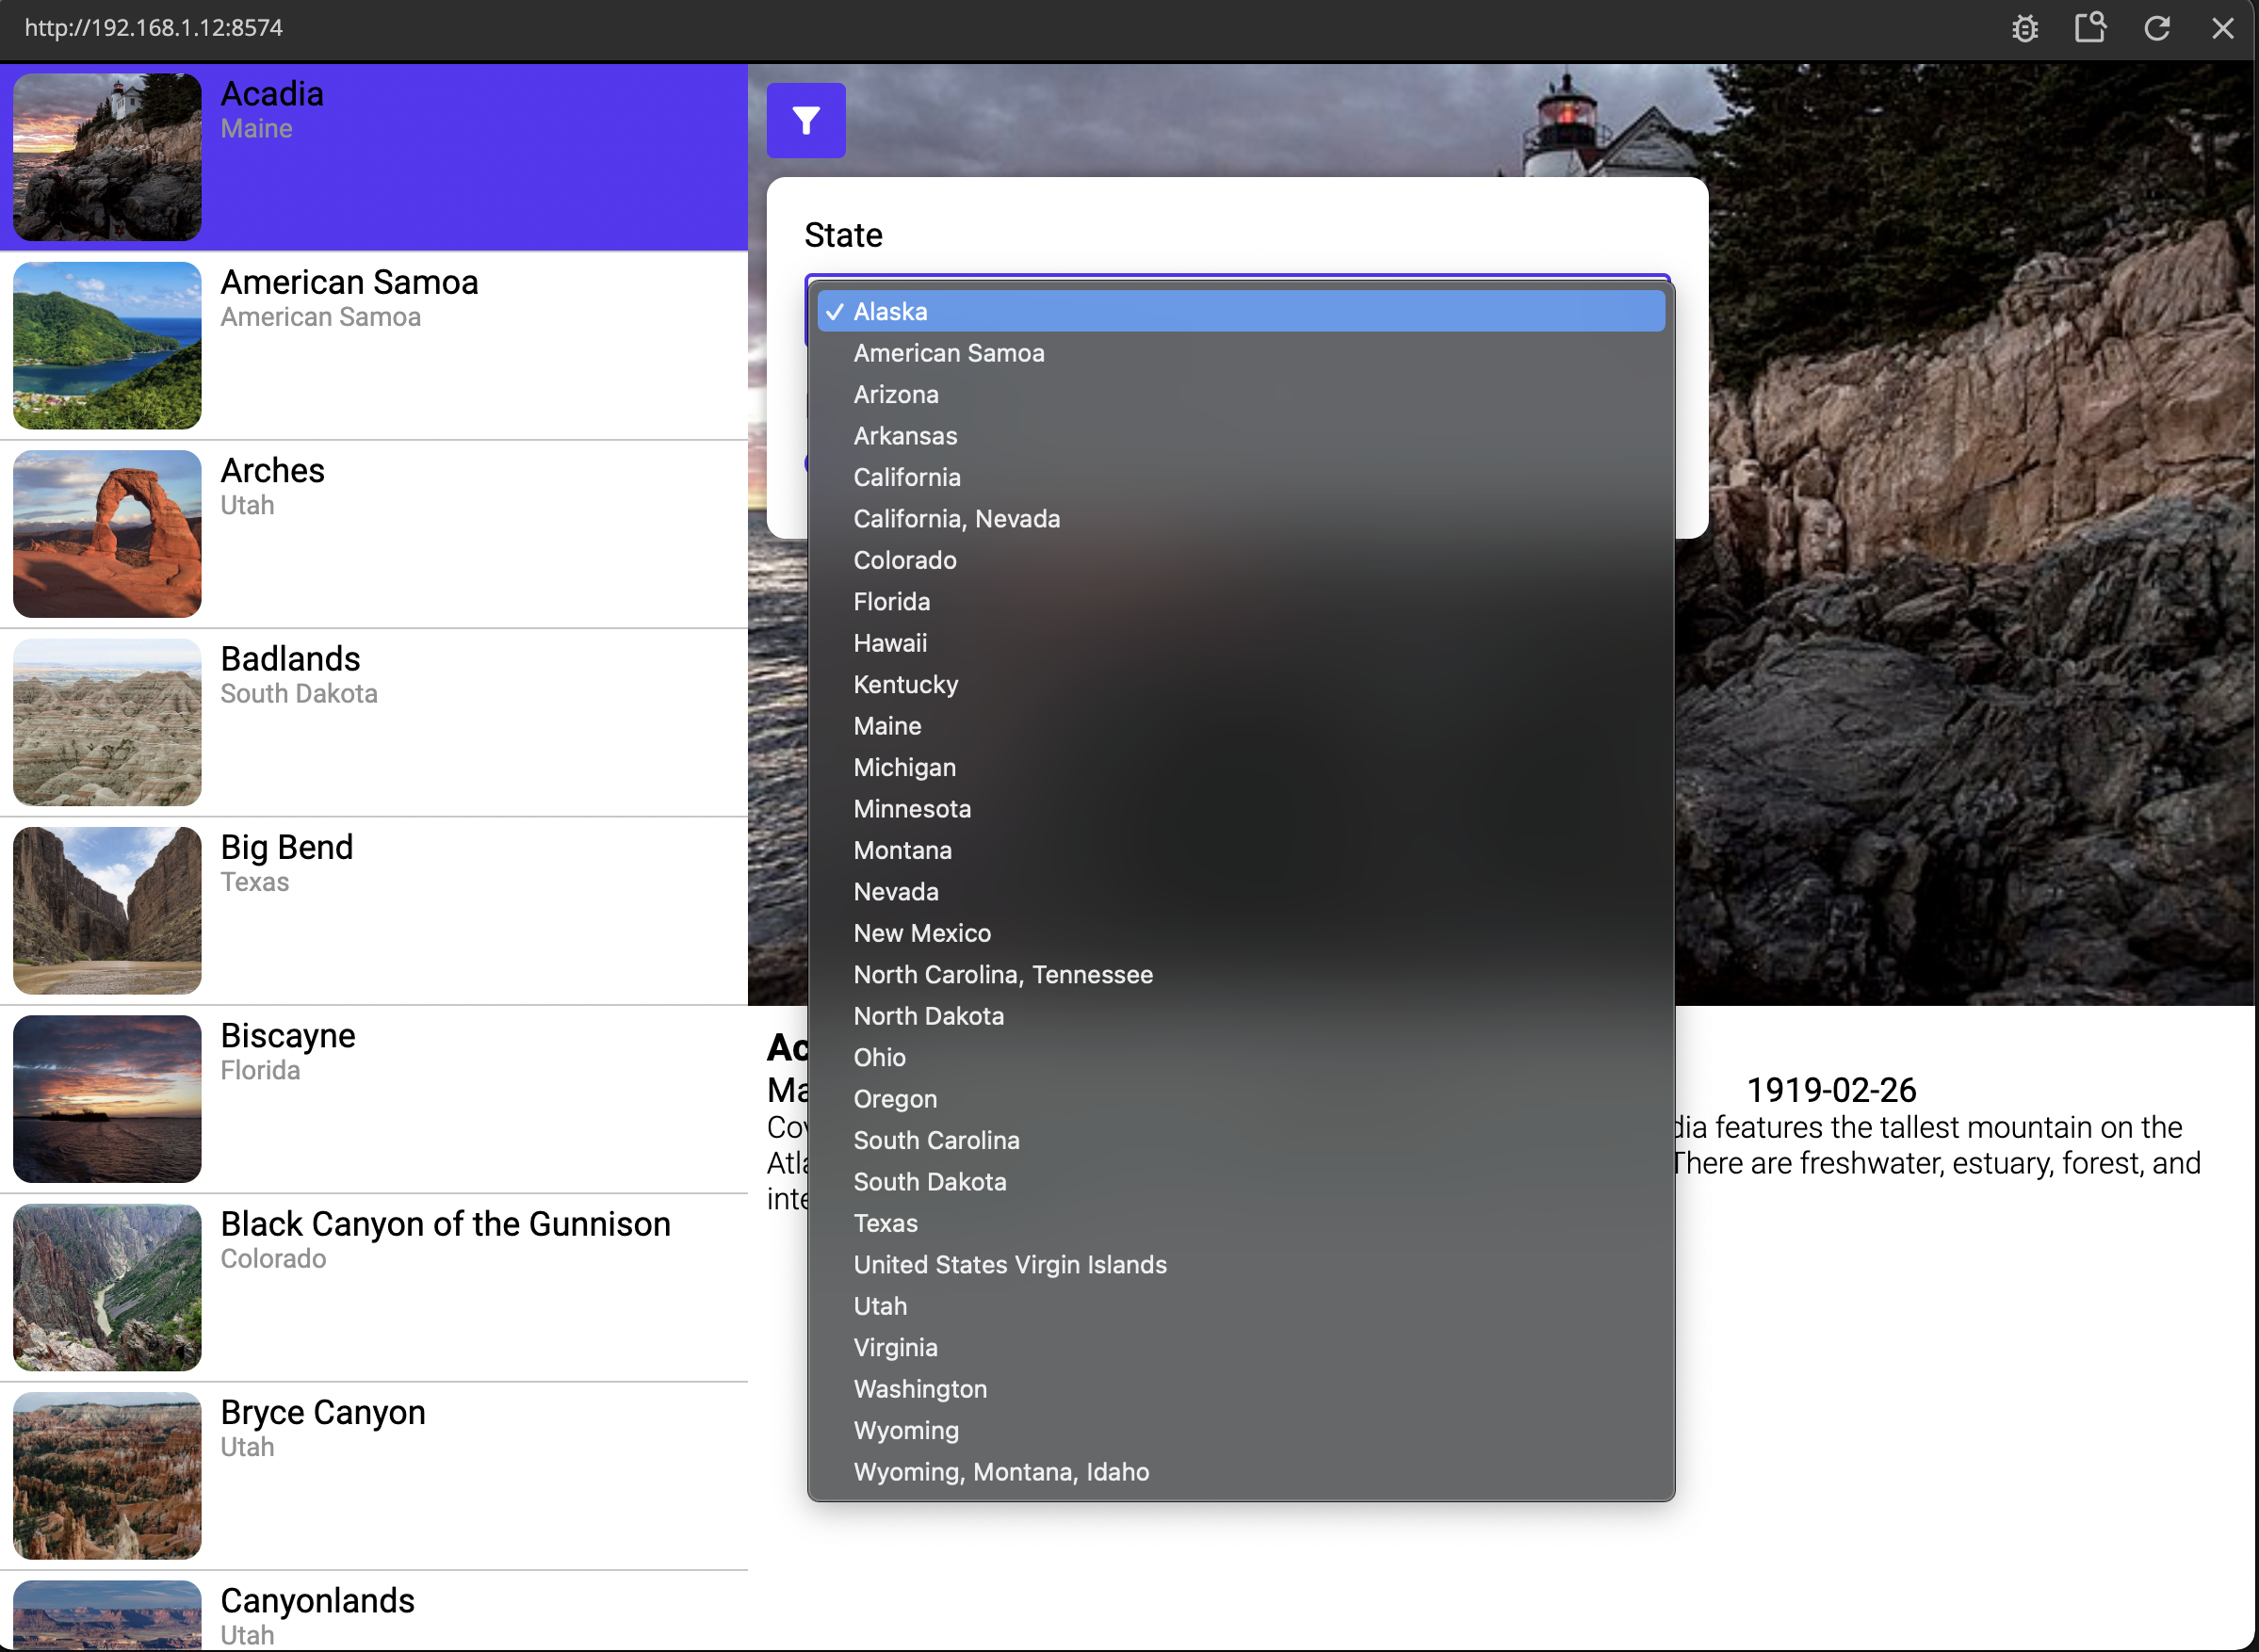Open Biscayne park entry

374,1099
